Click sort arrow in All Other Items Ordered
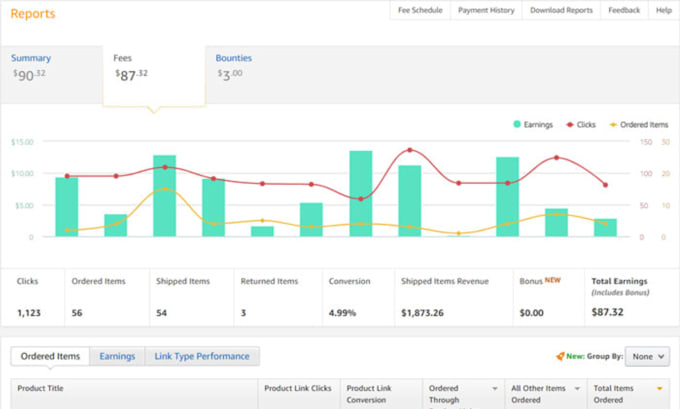This screenshot has height=409, width=680. (577, 389)
